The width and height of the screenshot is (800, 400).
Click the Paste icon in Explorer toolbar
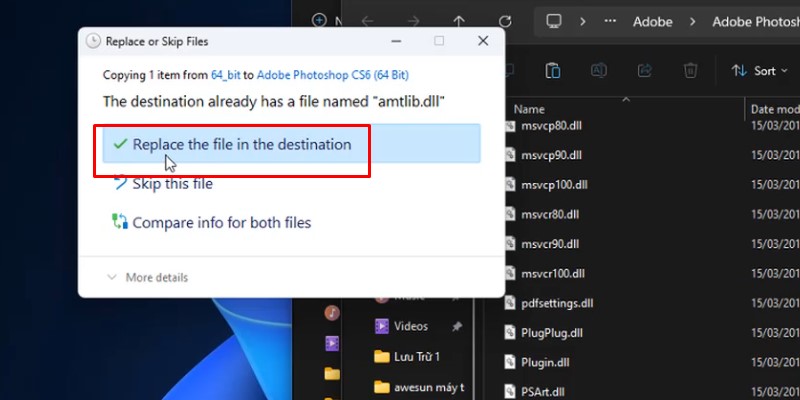(x=553, y=70)
